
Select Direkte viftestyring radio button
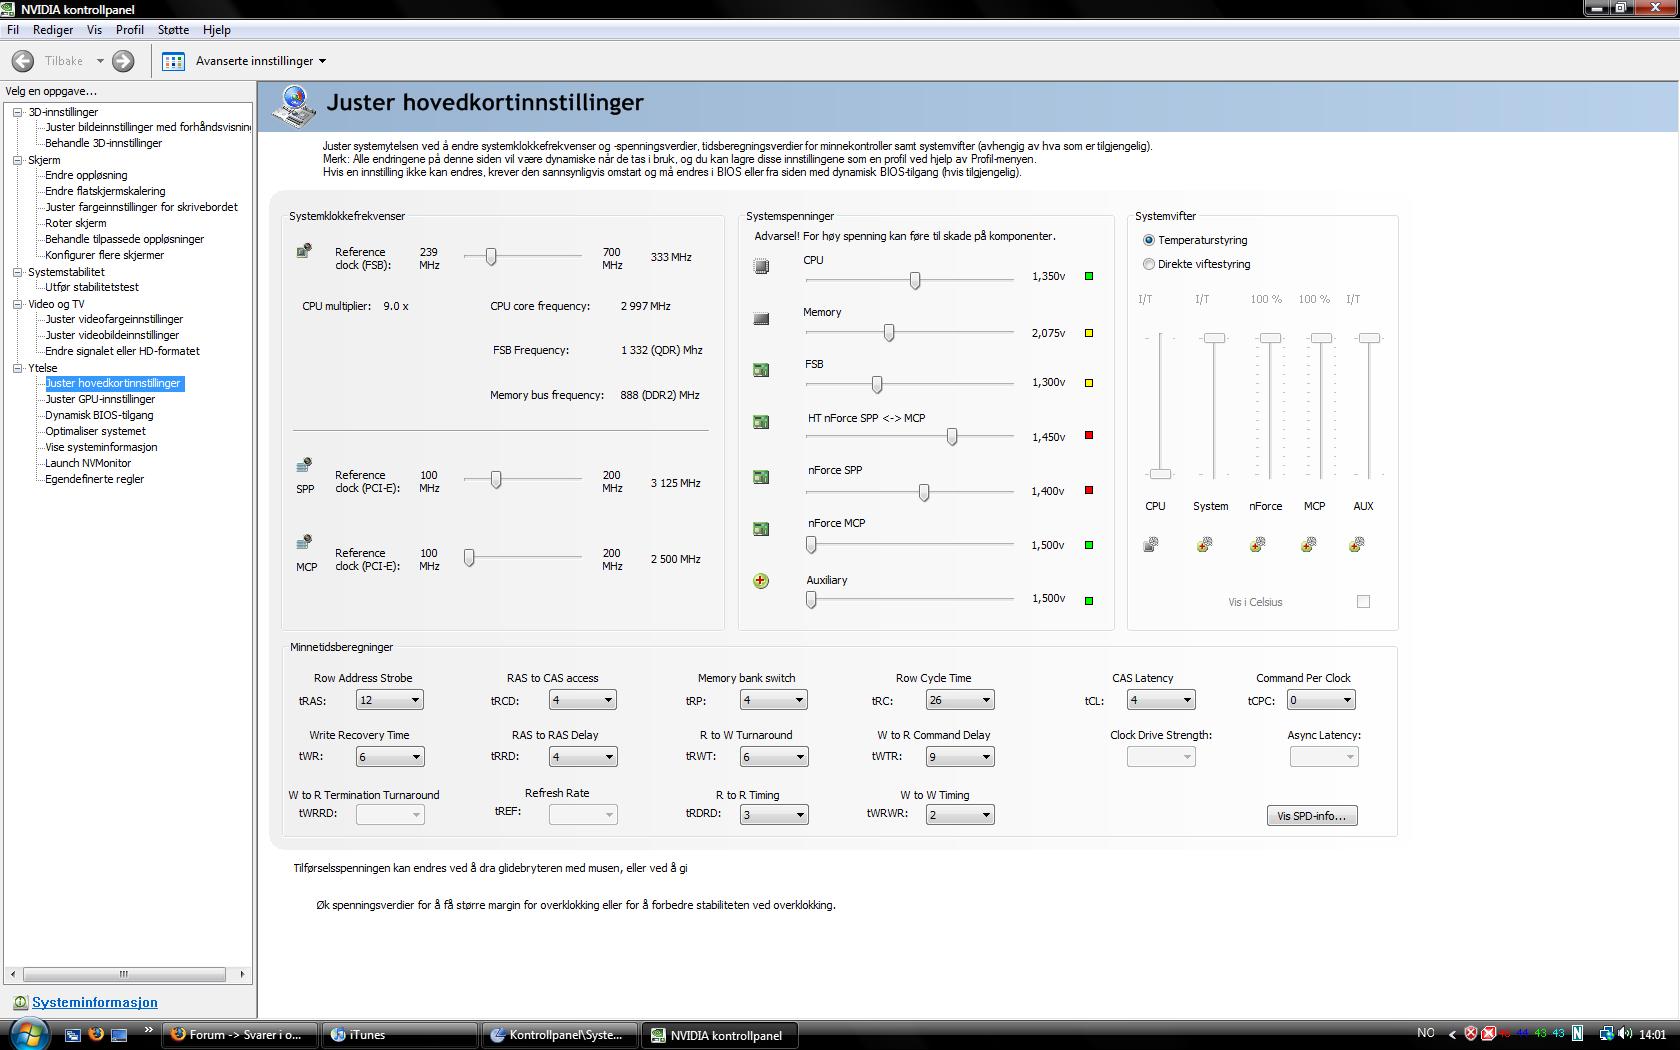1149,264
